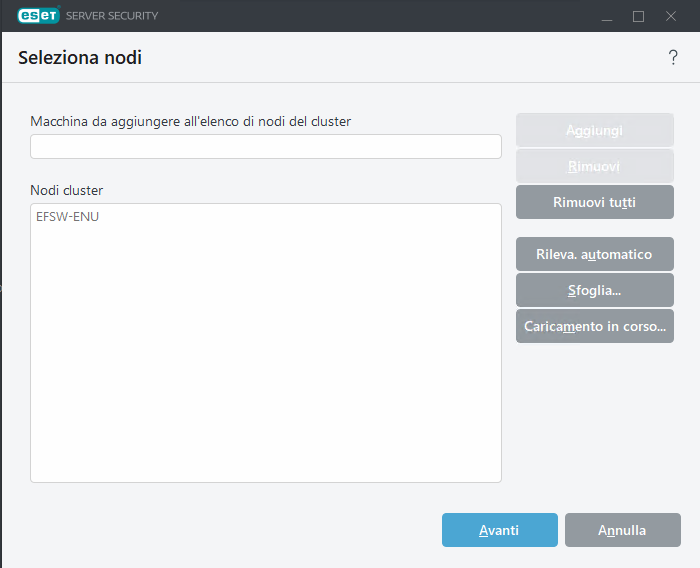Click the SERVER SECURITY title text
Image resolution: width=700 pixels, height=568 pixels.
(x=112, y=16)
